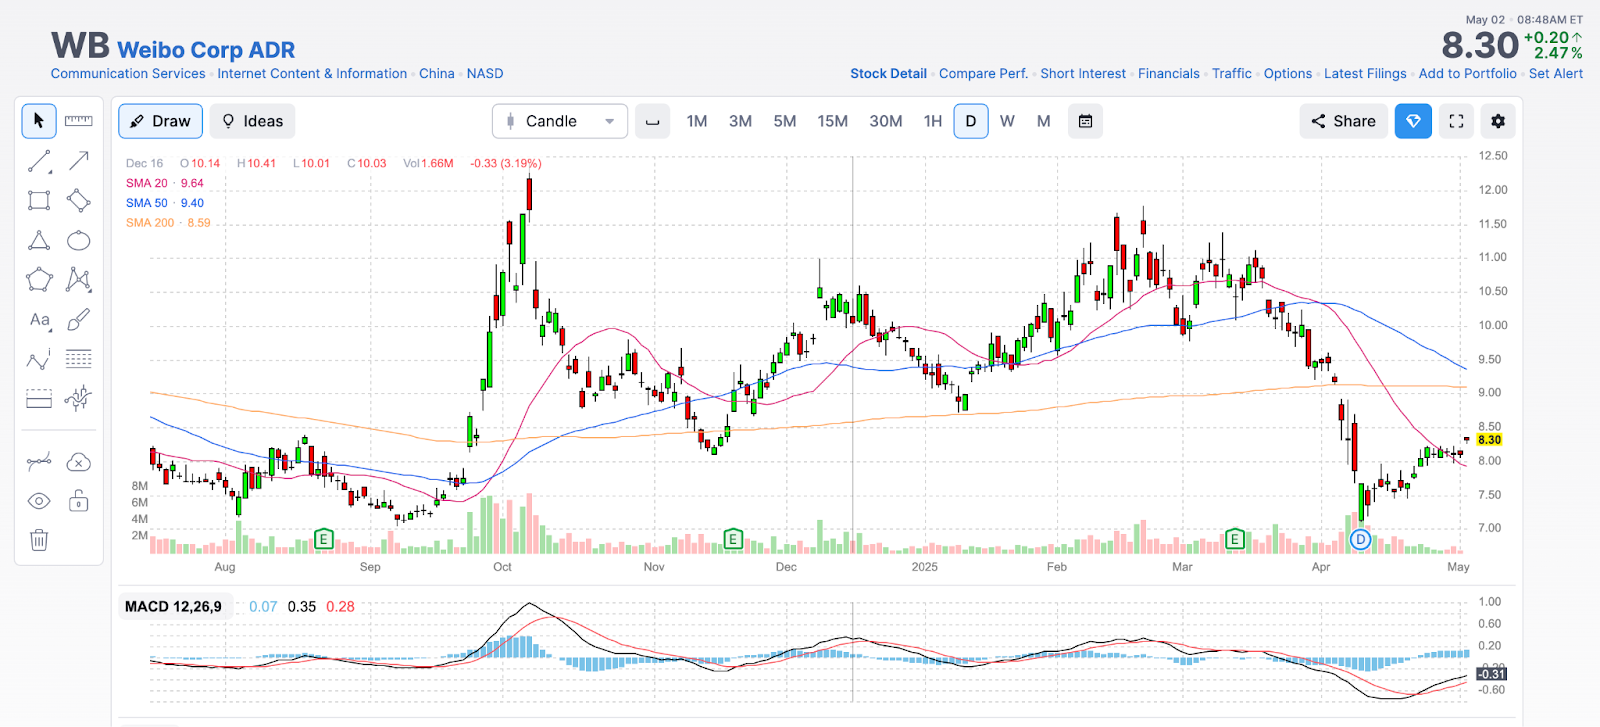Open the Compare Perf. link
This screenshot has height=727, width=1600.
tap(983, 74)
